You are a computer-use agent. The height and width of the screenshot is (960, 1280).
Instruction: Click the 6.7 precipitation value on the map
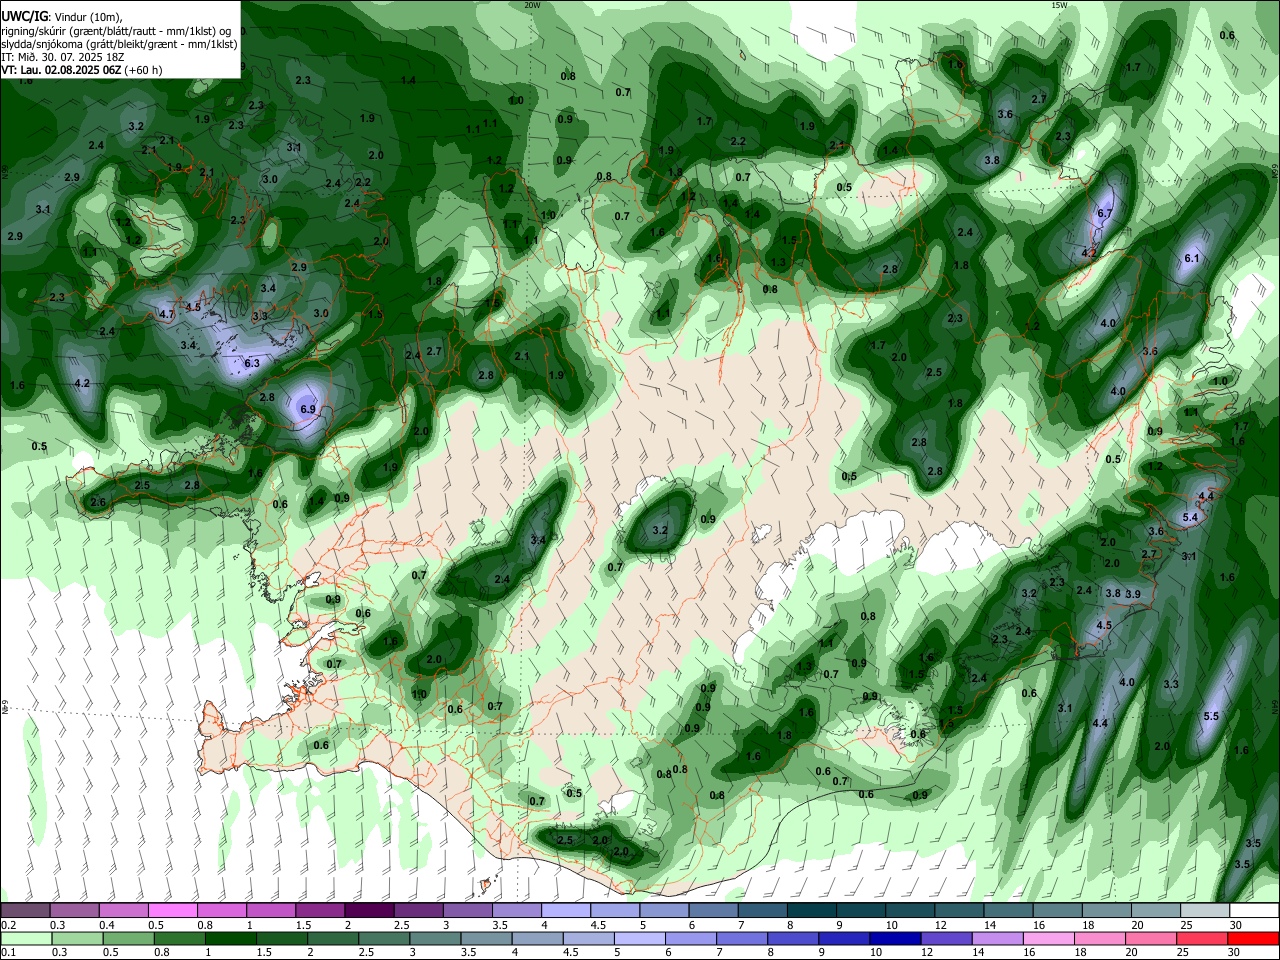[1105, 214]
